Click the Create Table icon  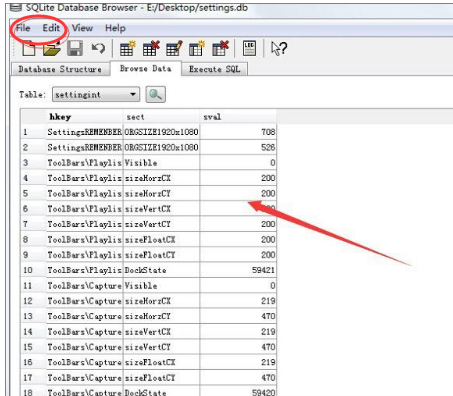[128, 49]
